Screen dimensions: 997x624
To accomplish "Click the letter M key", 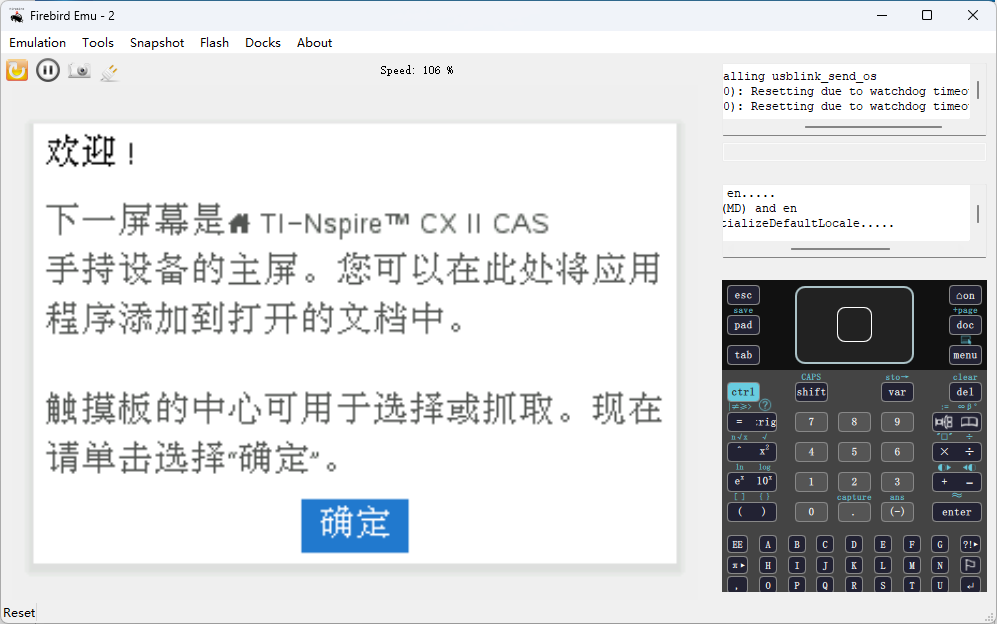I will click(912, 565).
